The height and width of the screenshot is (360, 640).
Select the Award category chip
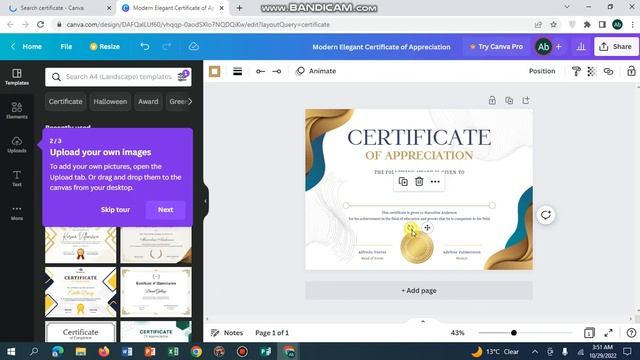pyautogui.click(x=148, y=102)
